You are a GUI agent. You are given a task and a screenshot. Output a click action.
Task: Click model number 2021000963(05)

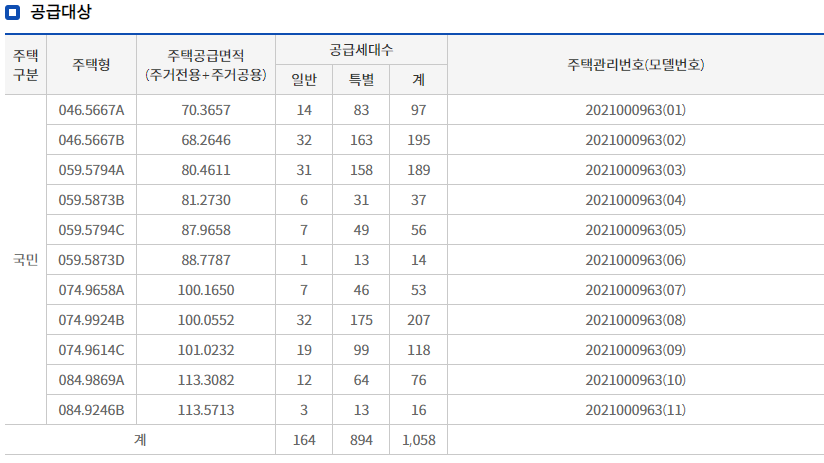point(635,230)
